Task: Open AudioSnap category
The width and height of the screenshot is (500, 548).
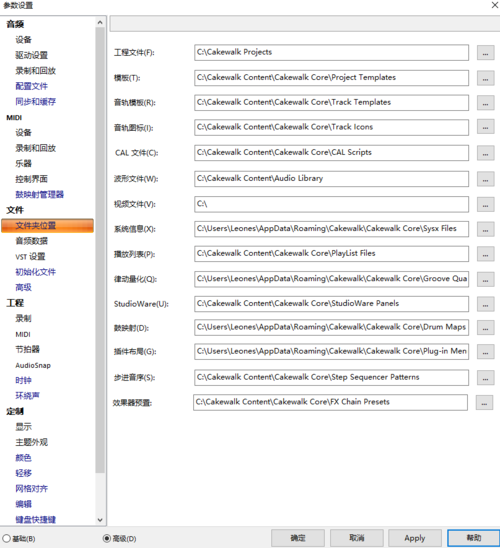Action: [x=33, y=365]
